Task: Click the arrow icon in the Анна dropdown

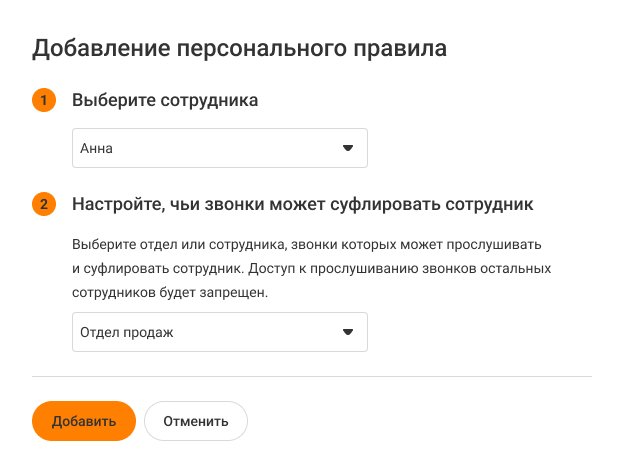Action: click(x=348, y=148)
